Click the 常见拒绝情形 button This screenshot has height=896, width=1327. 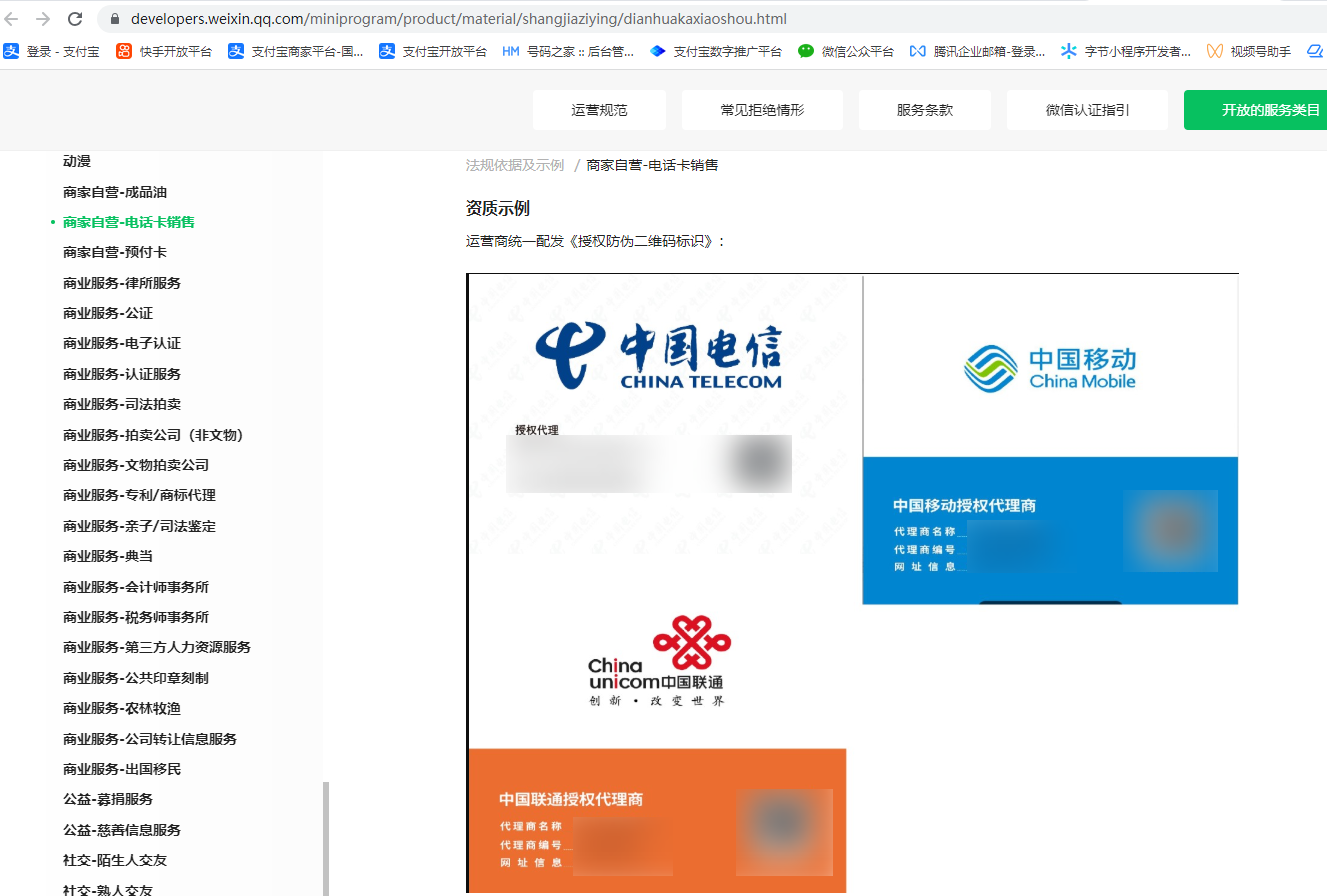pos(762,110)
